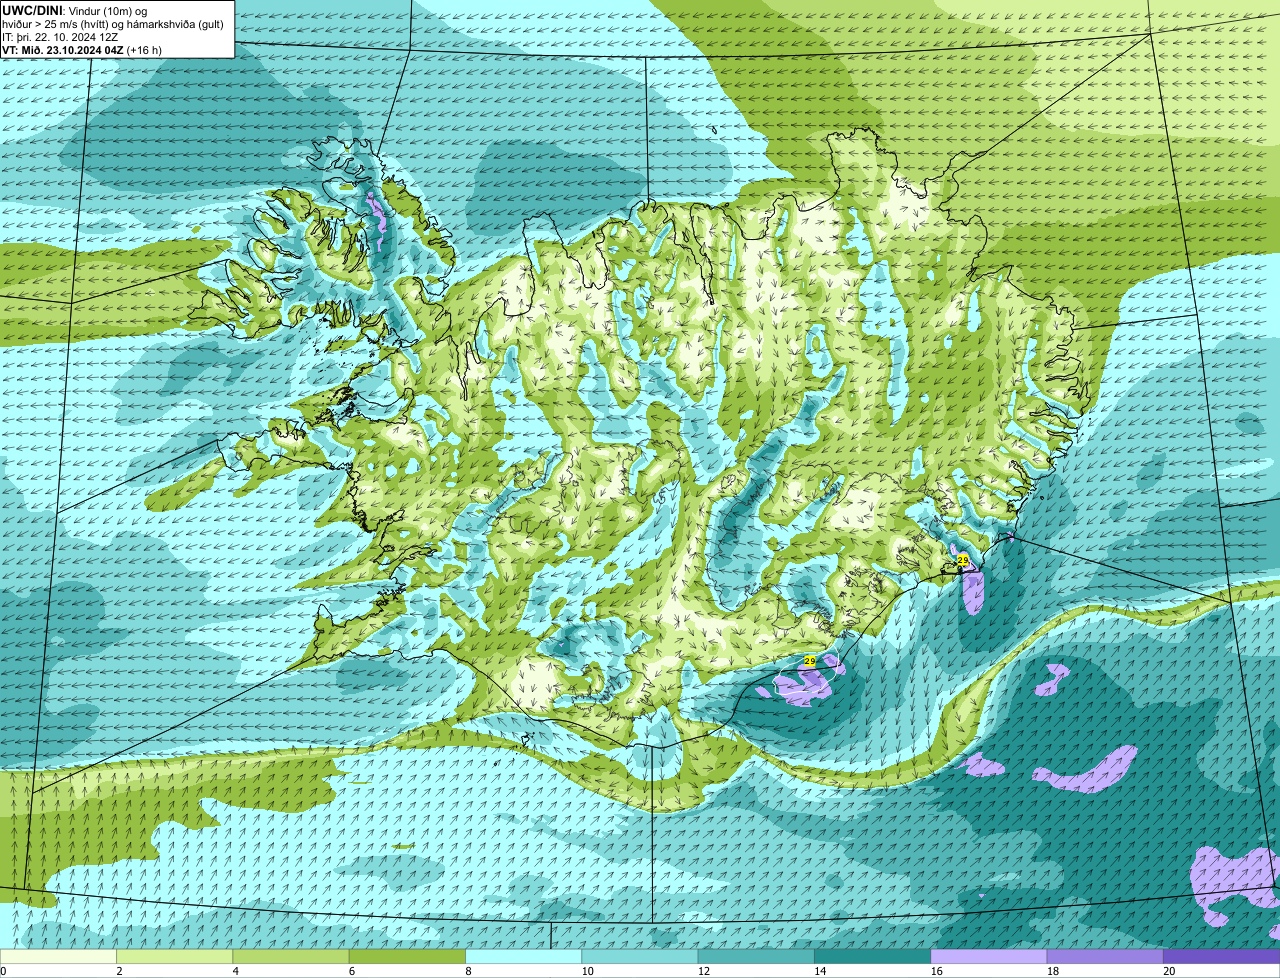Click the 'VT: Mið. 23.10.2024 04Z' valid-time line
Image resolution: width=1280 pixels, height=978 pixels.
coord(82,49)
